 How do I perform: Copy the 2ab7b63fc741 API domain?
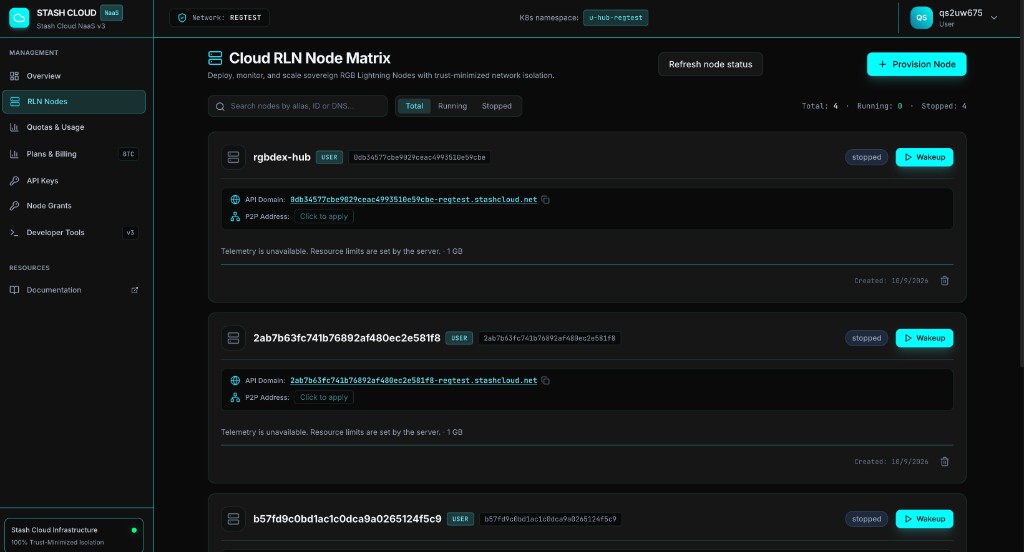point(545,381)
